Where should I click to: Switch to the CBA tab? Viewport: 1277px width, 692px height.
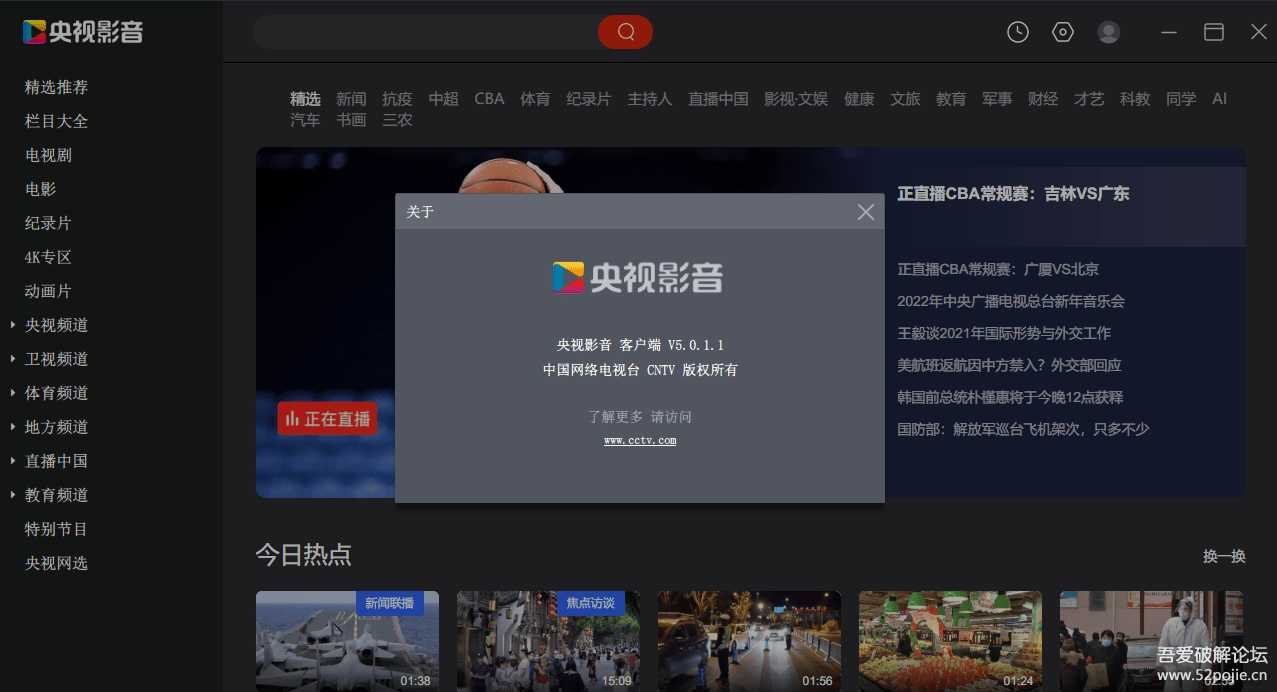coord(489,99)
